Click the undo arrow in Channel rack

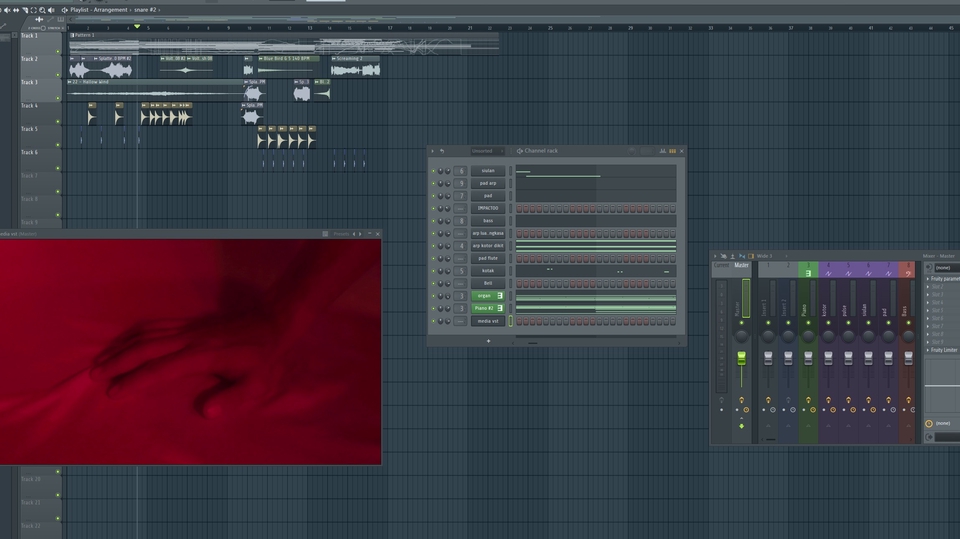point(442,151)
